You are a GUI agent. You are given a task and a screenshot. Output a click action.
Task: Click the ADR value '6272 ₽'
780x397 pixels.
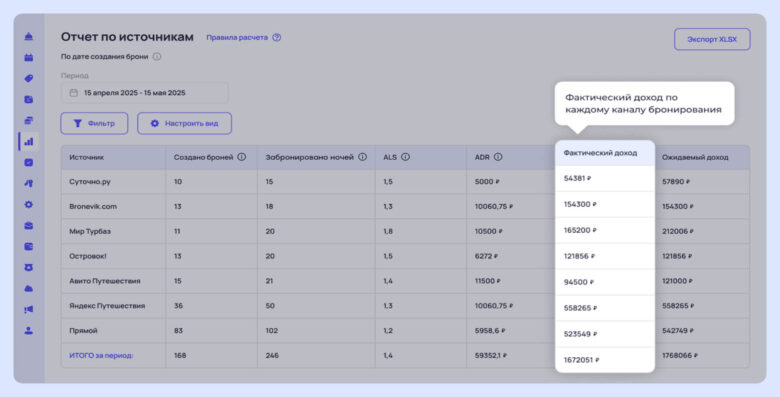click(486, 256)
